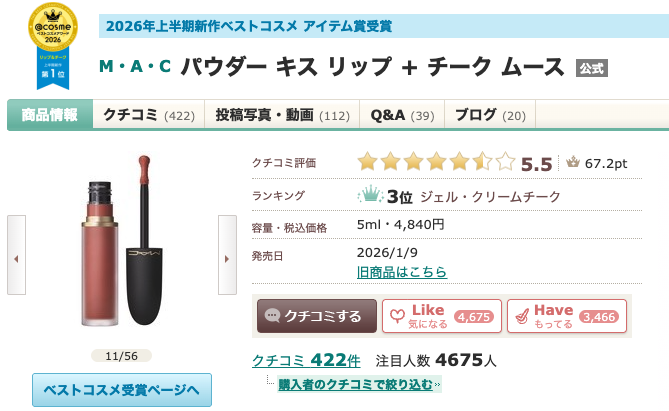Show next product image arrow
This screenshot has width=669, height=411.
[227, 255]
